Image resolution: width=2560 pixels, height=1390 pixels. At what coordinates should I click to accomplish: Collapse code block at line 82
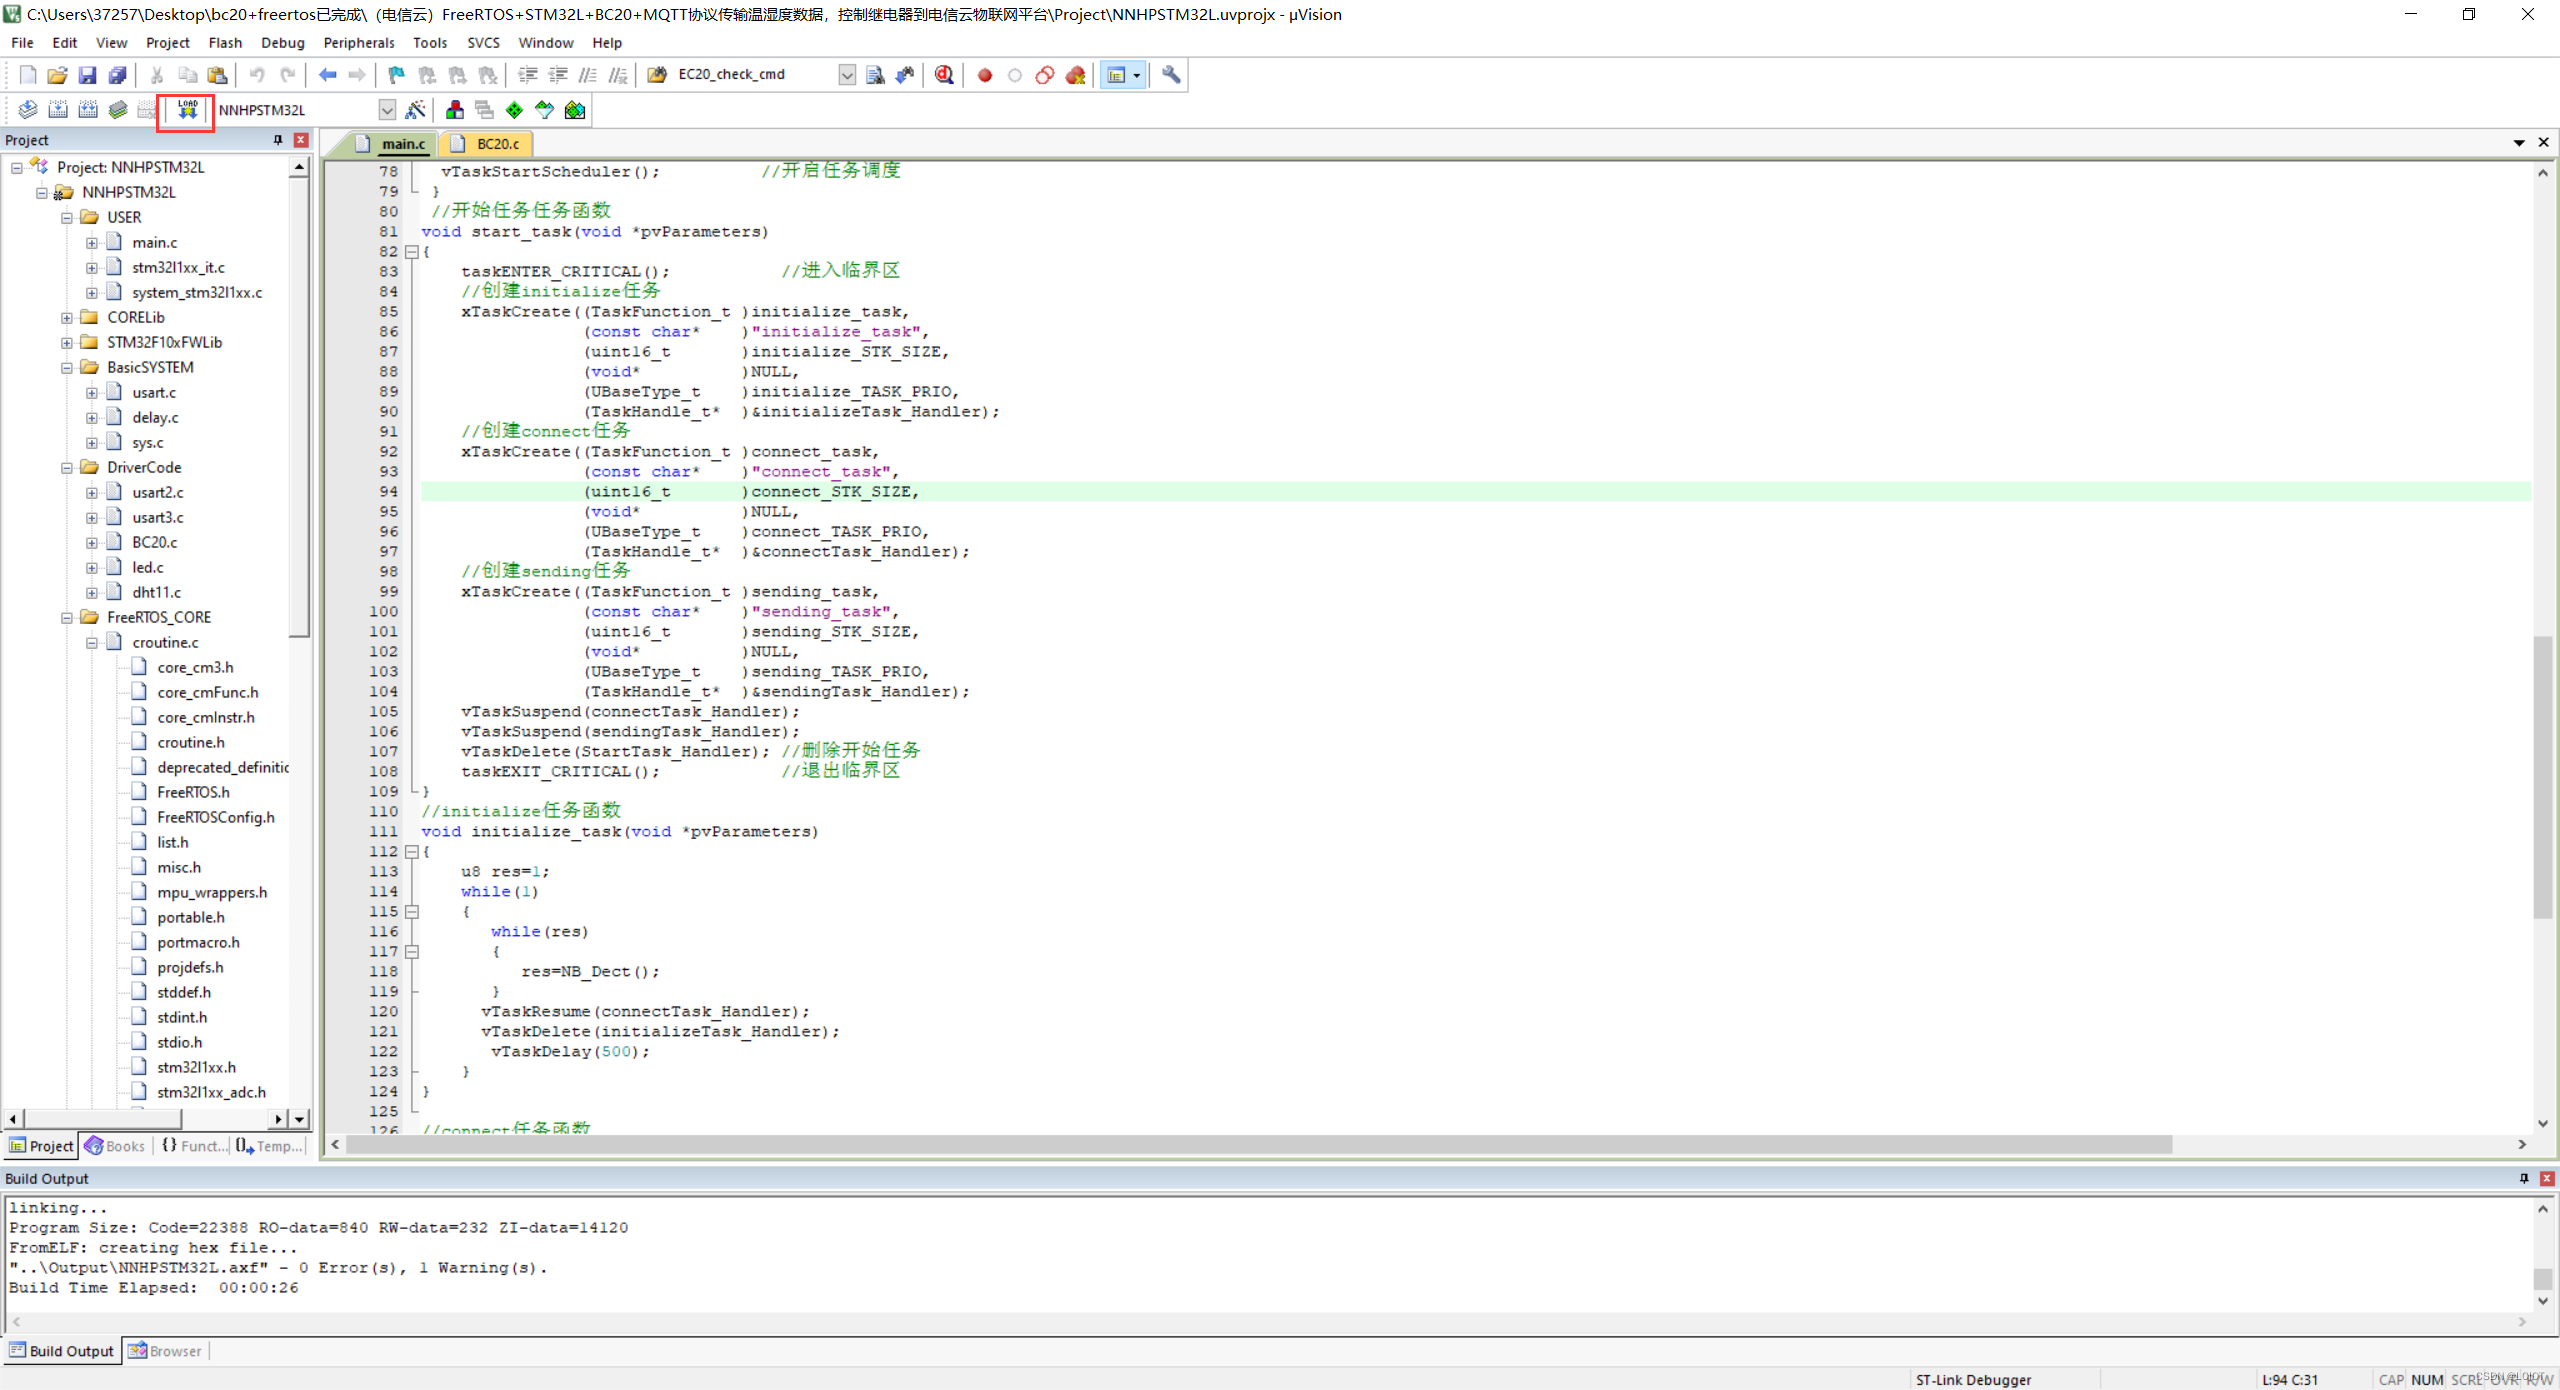tap(411, 252)
